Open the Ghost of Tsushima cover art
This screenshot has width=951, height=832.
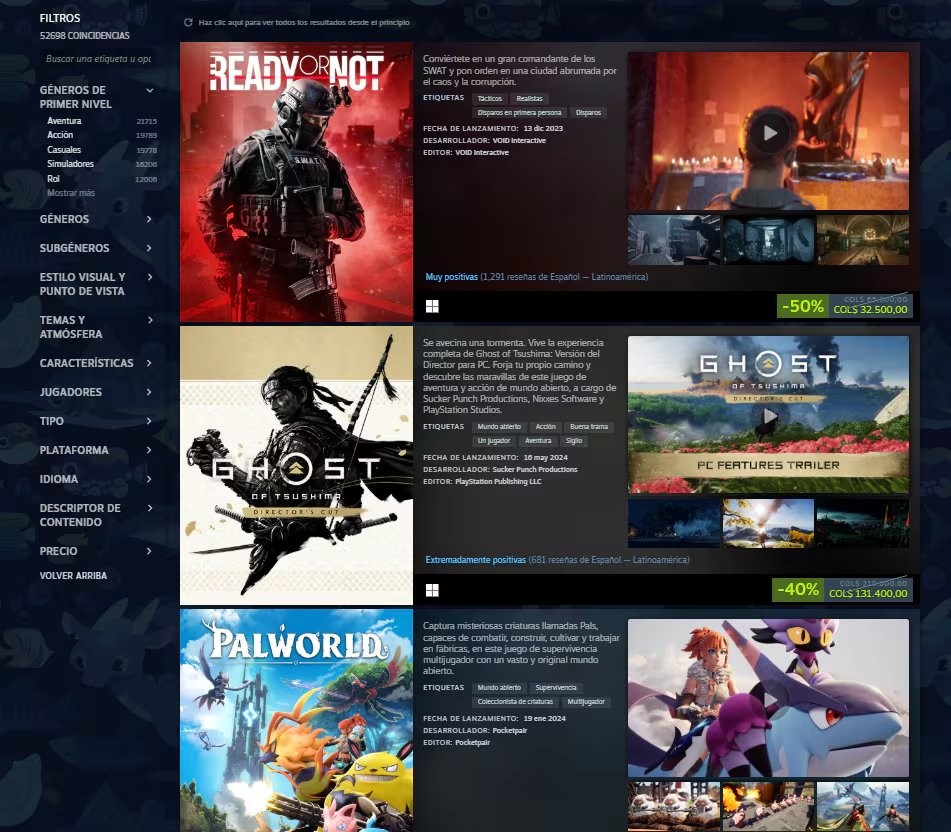(x=297, y=465)
